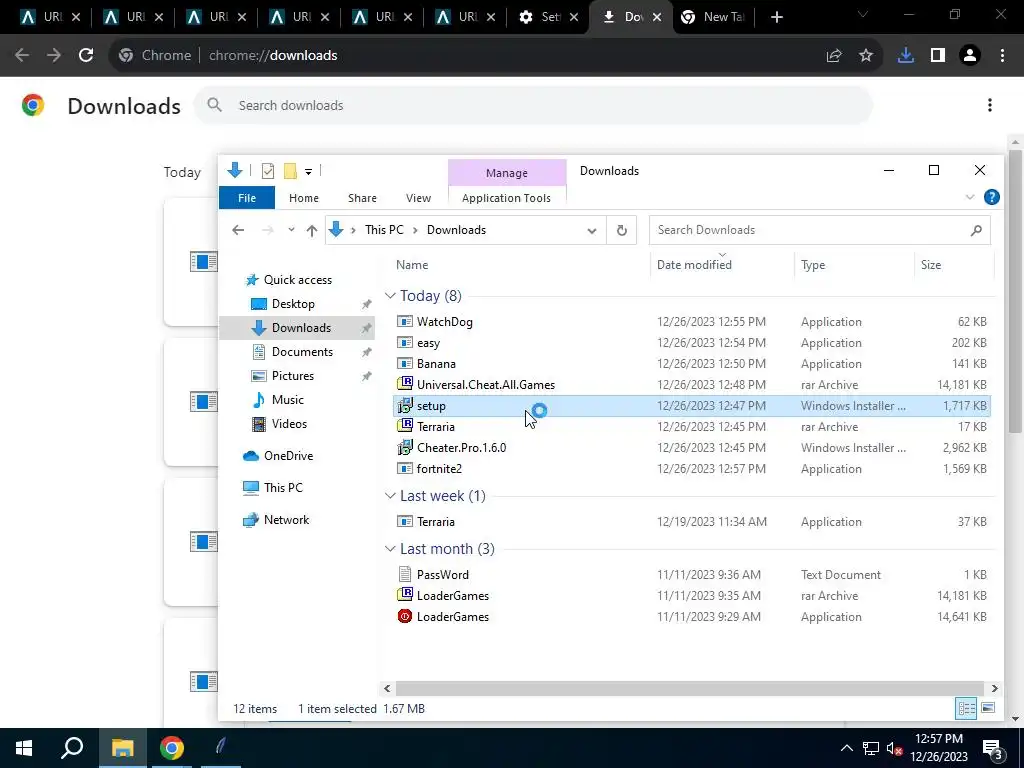Collapse the Today group
Screen dimensions: 1024x768
(x=390, y=296)
